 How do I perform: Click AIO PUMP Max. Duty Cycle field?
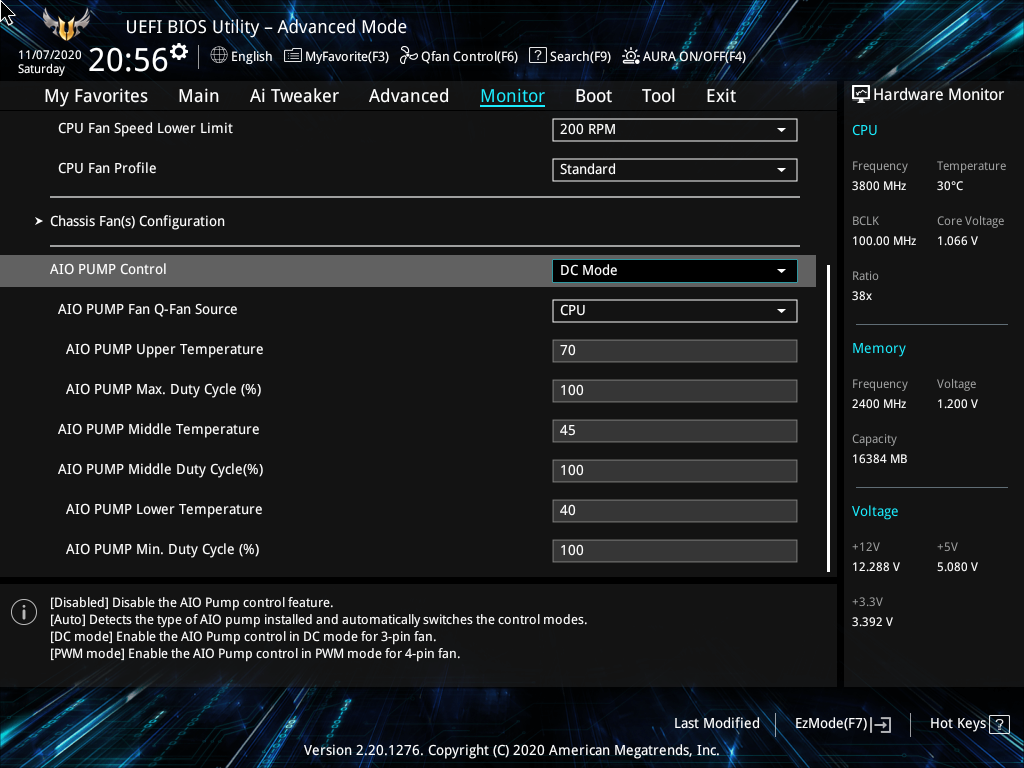point(675,391)
